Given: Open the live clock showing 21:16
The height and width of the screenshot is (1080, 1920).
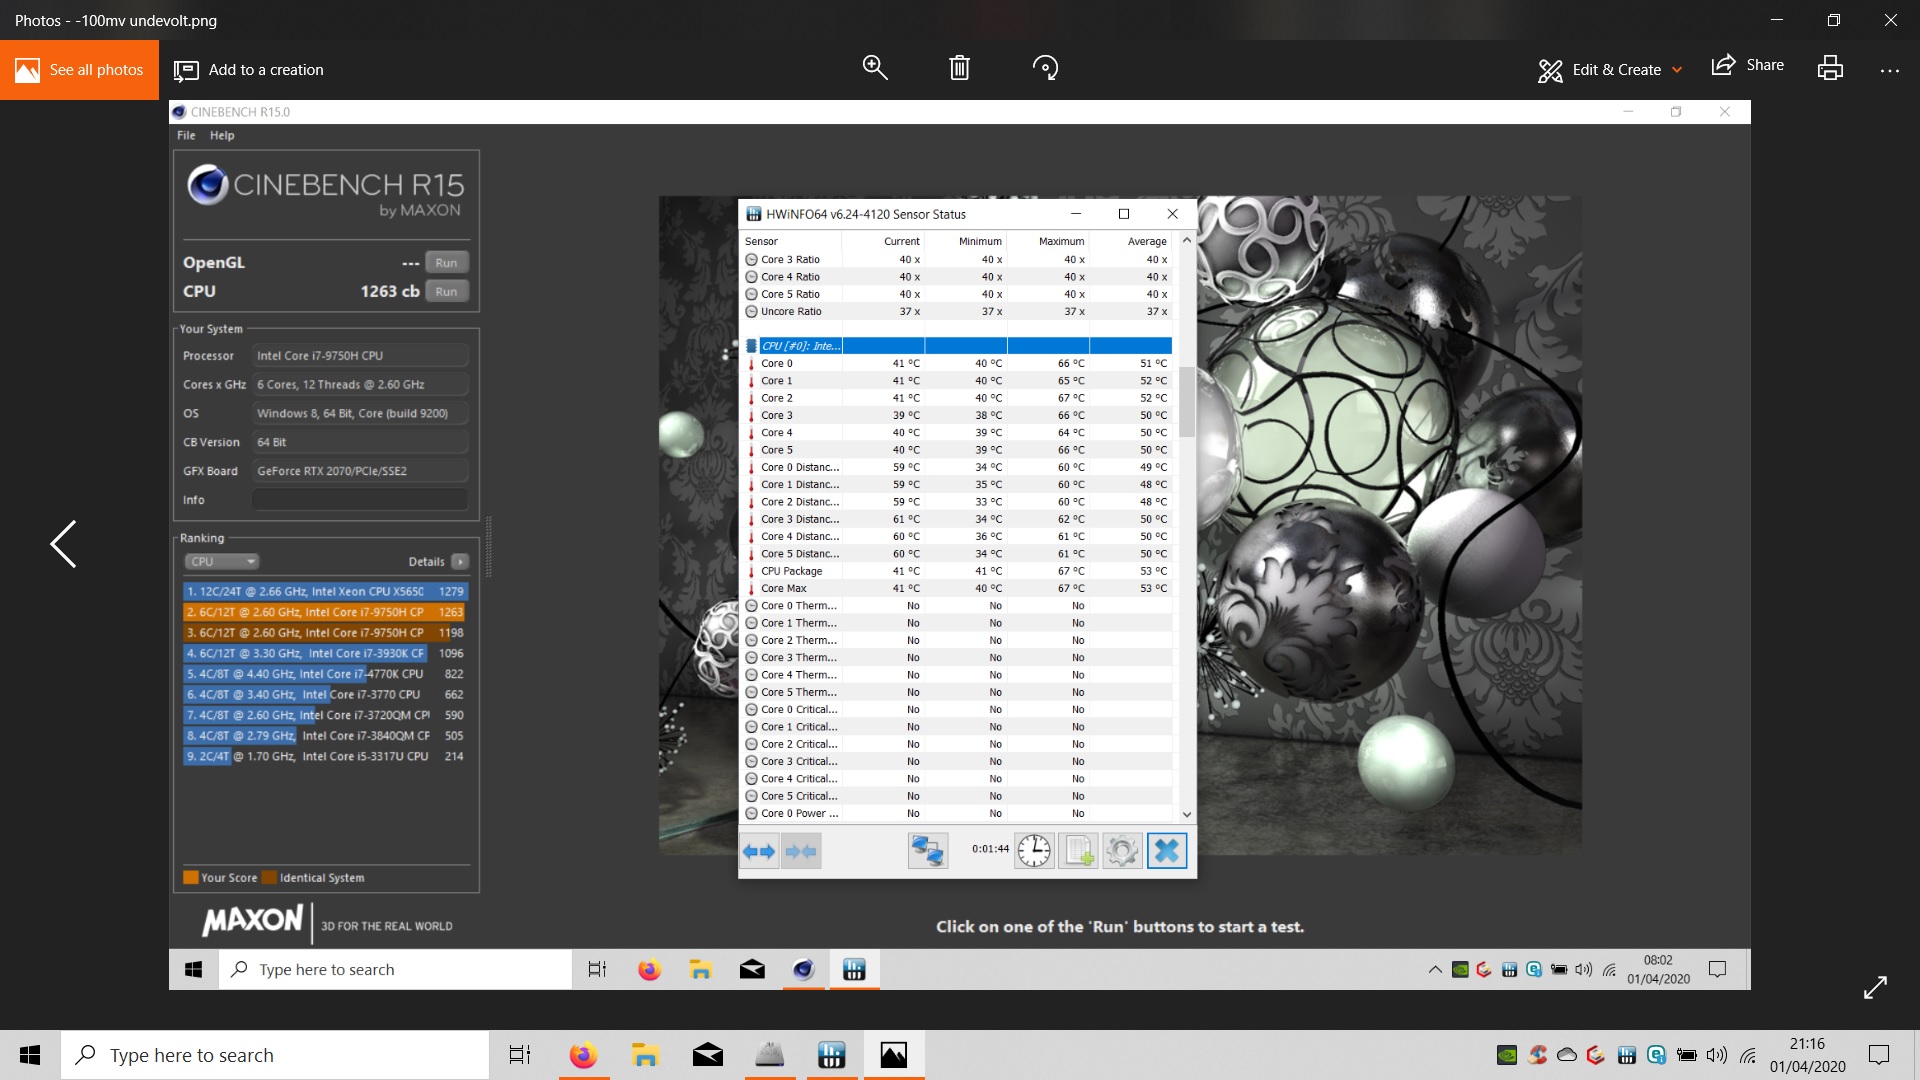Looking at the screenshot, I should click(1807, 1055).
